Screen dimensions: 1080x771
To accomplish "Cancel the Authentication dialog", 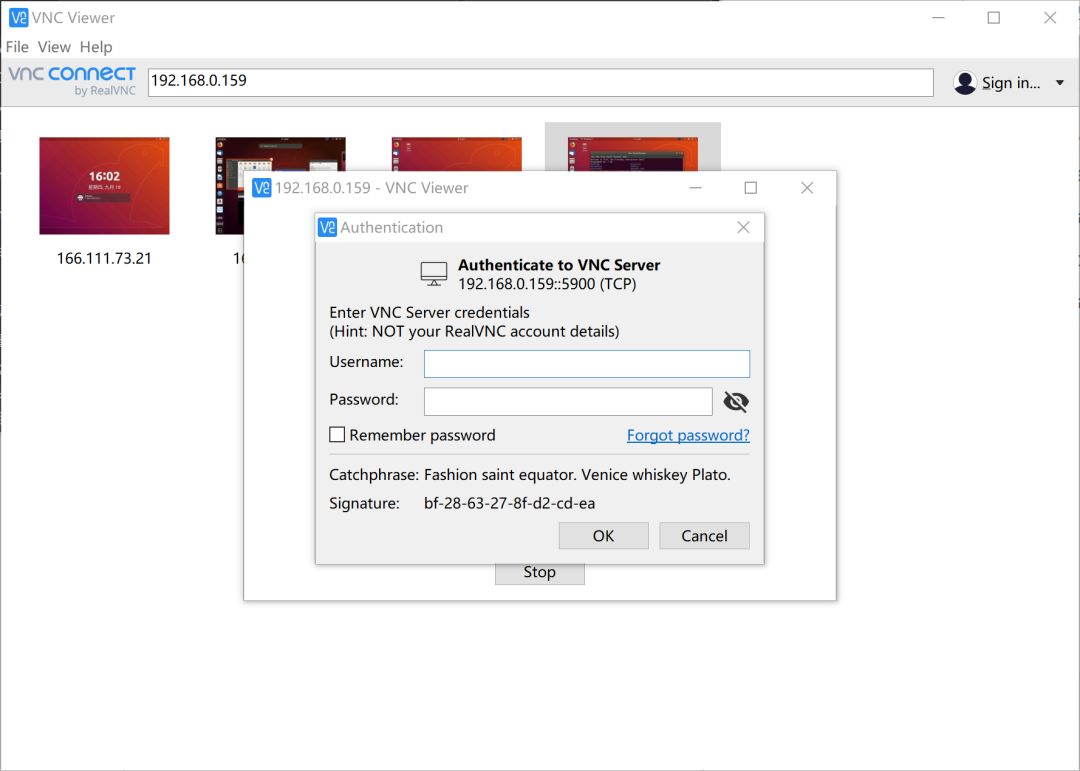I will coord(704,536).
